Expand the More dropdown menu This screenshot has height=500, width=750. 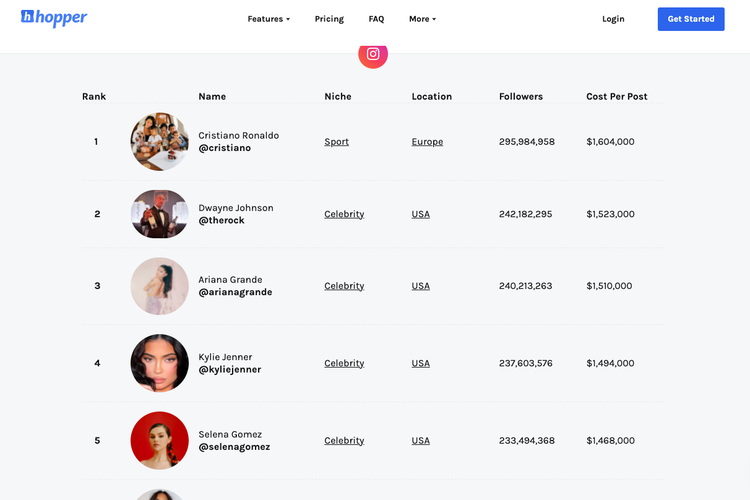[x=422, y=19]
